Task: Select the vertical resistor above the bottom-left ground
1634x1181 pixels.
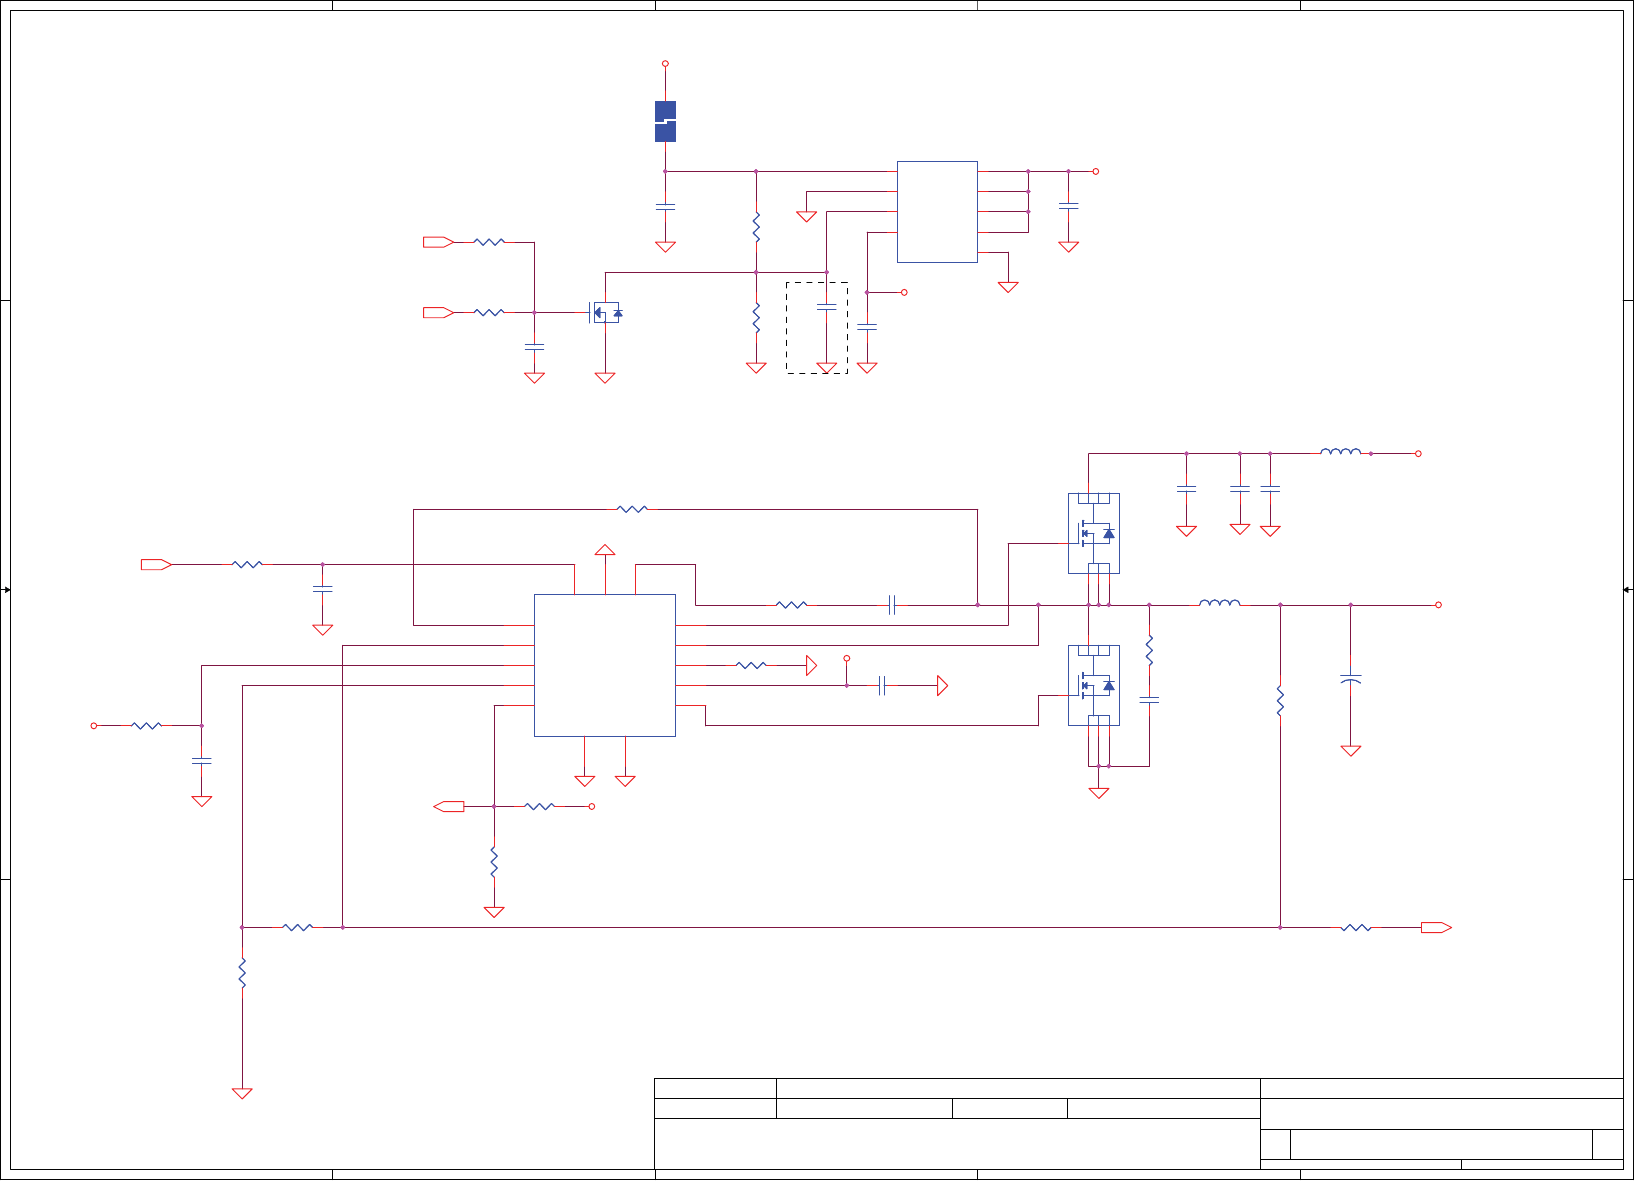Action: coord(242,973)
